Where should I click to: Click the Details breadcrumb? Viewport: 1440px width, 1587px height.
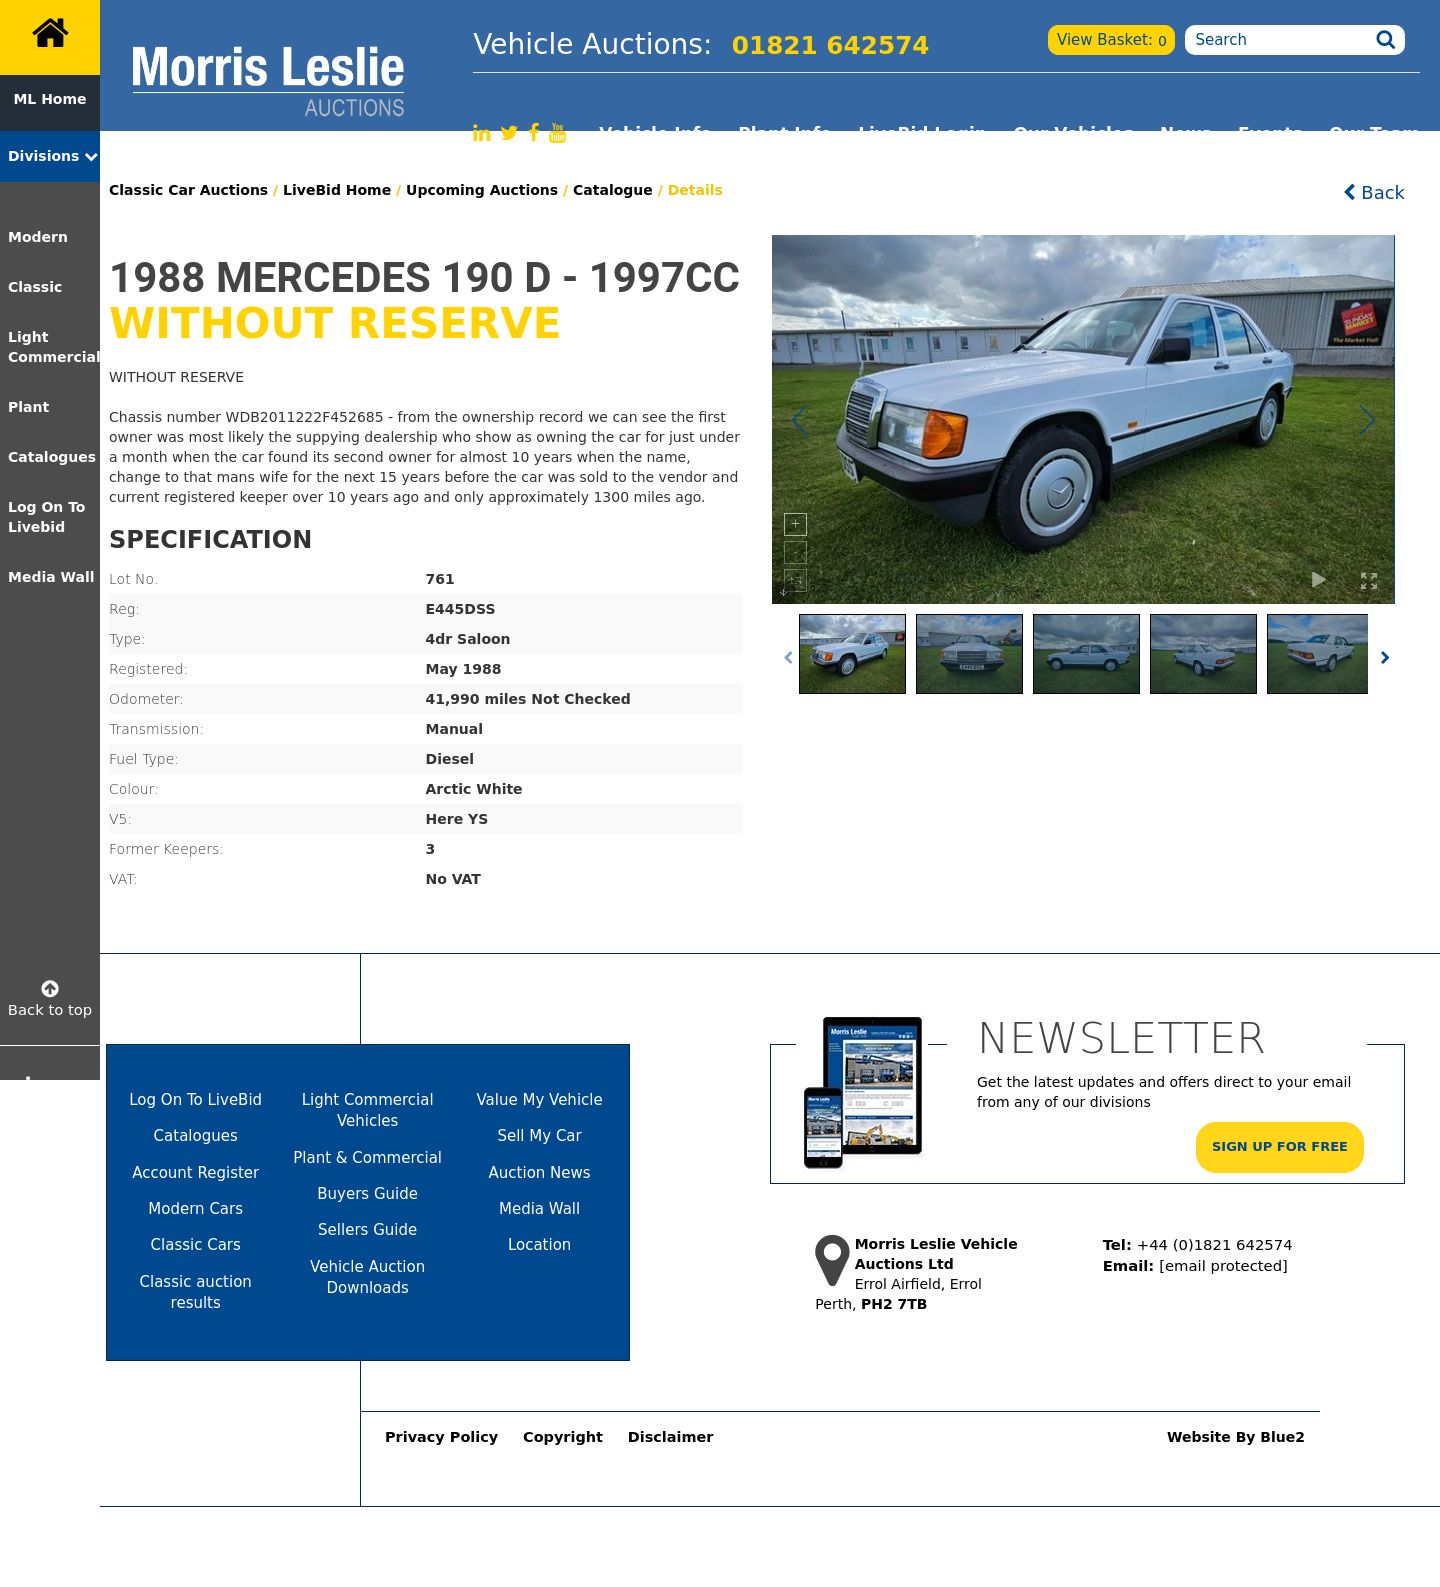(x=695, y=190)
